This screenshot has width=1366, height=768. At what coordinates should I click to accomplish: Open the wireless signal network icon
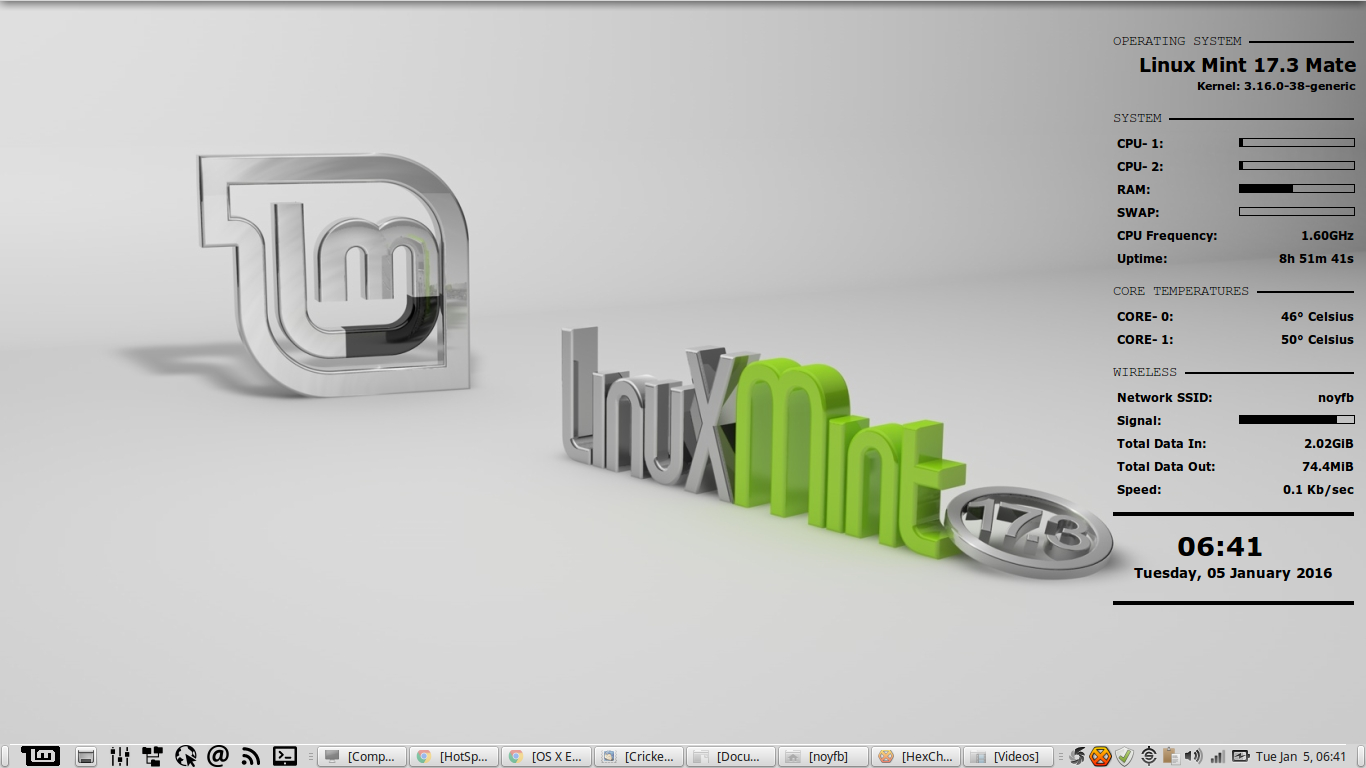point(1217,757)
